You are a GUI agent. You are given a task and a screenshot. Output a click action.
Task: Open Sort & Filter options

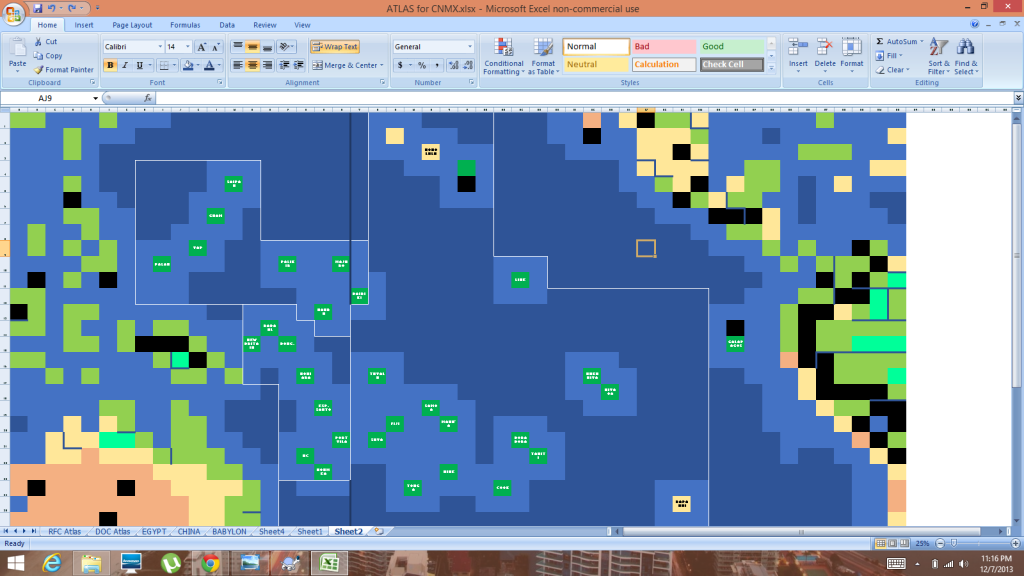point(939,56)
